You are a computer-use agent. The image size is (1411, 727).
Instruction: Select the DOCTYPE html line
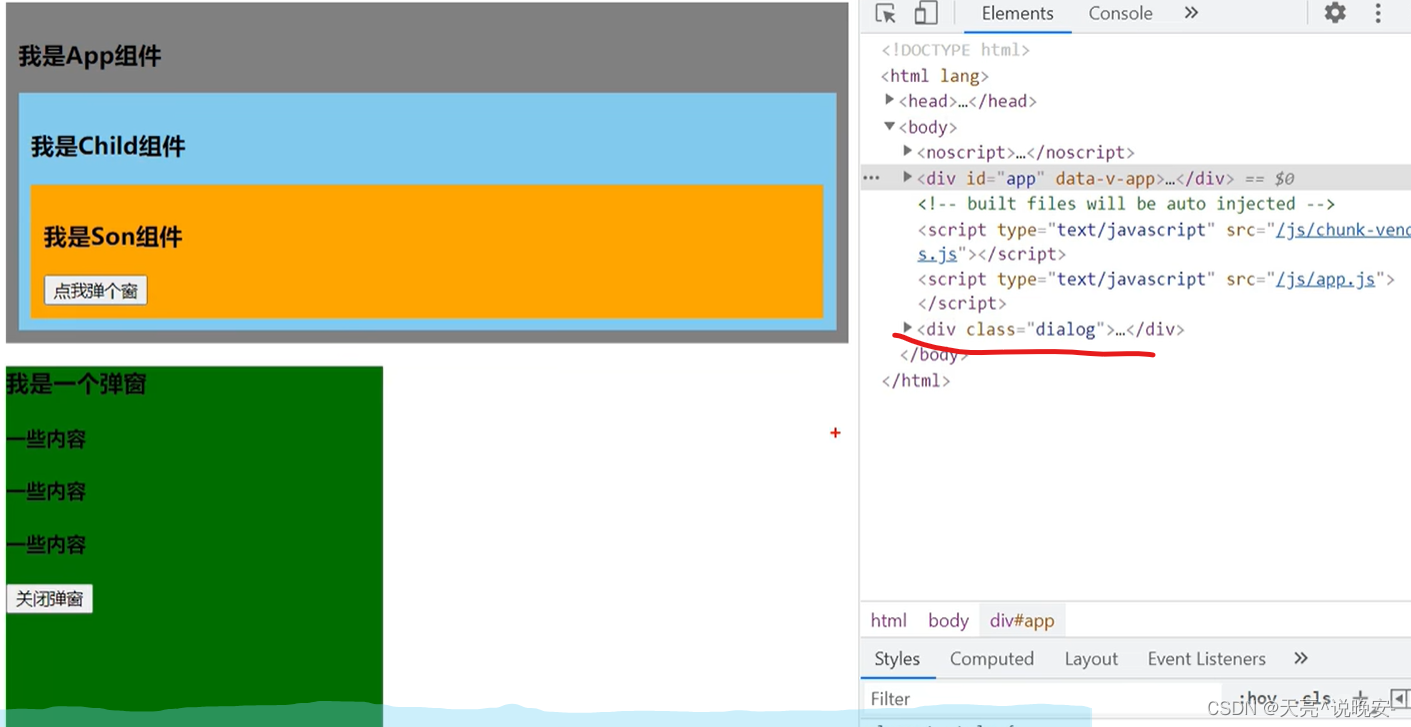point(955,50)
